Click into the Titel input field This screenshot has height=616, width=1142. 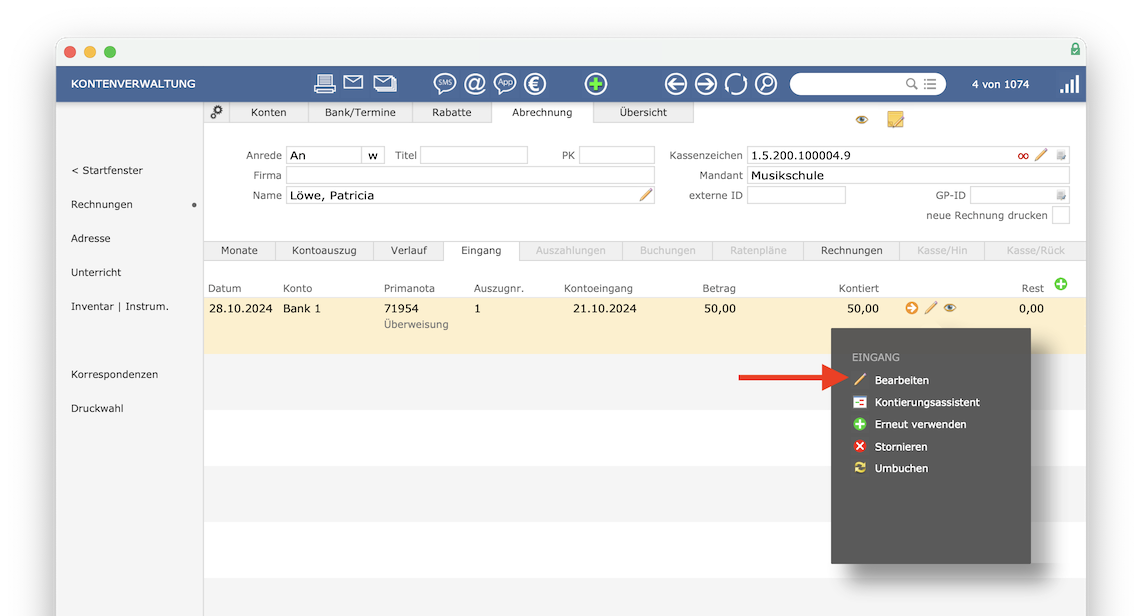click(x=474, y=155)
